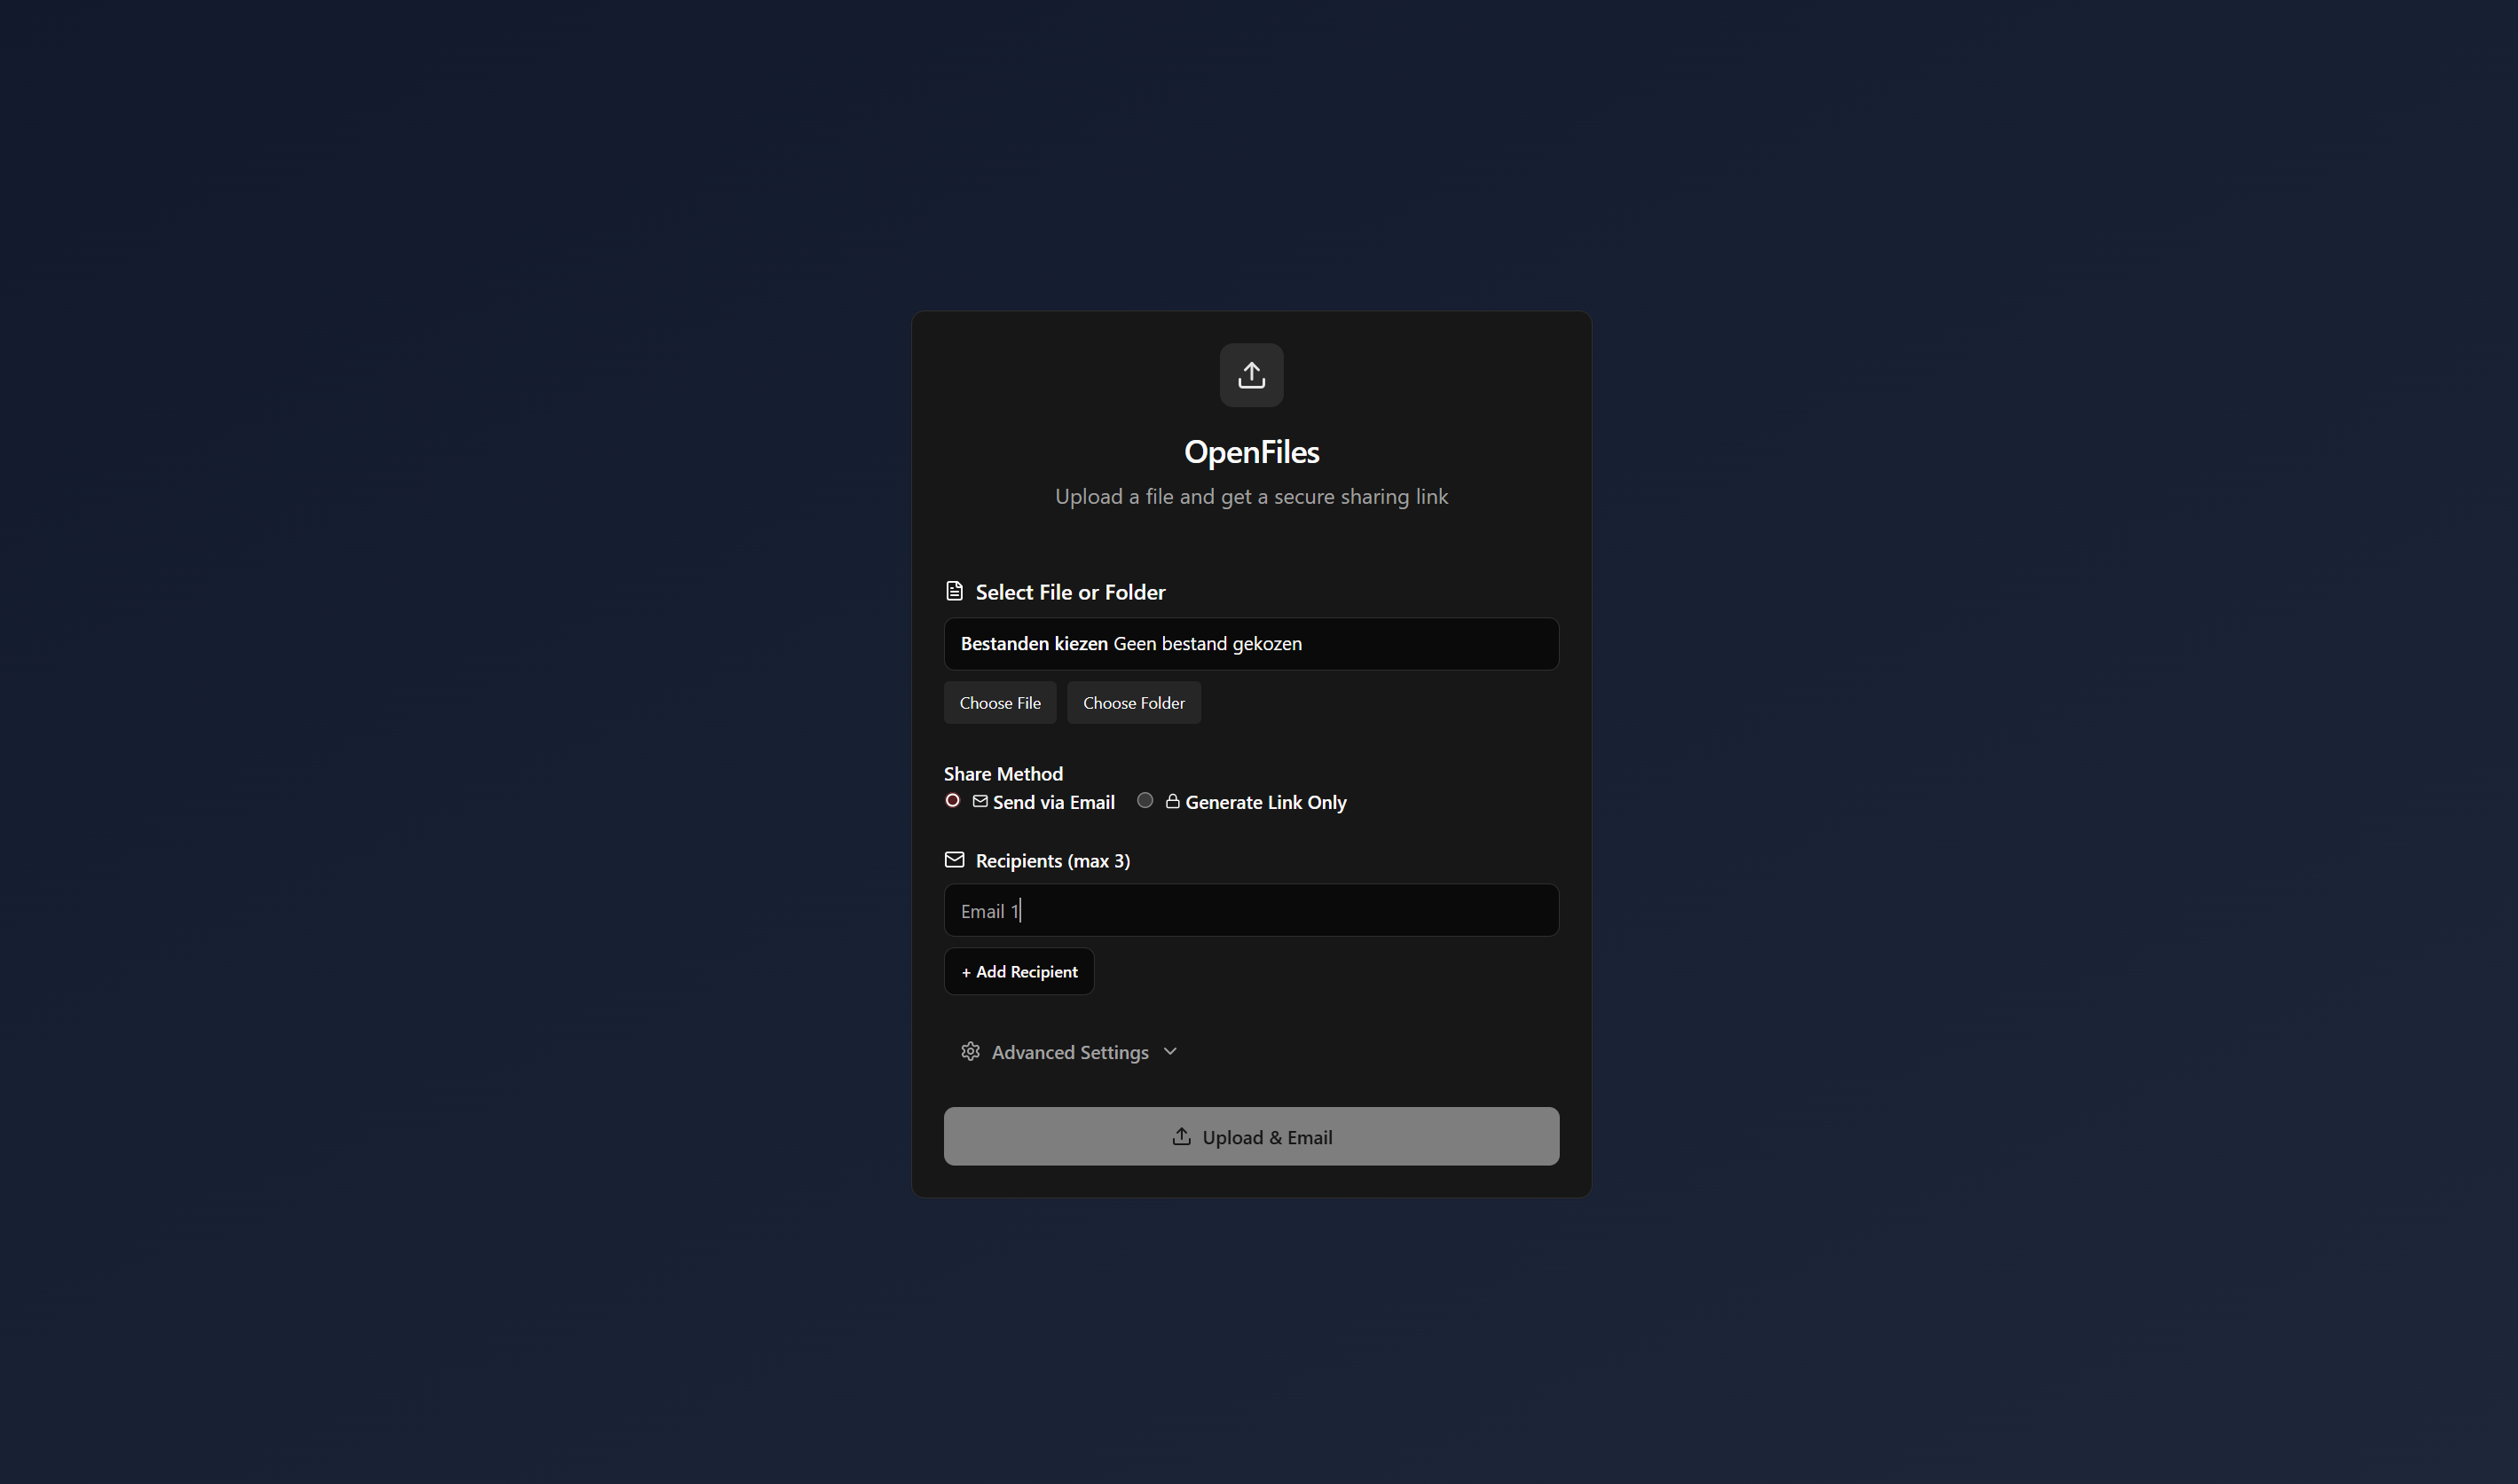Focus the Email 1 recipient field
This screenshot has width=2518, height=1484.
tap(1251, 910)
